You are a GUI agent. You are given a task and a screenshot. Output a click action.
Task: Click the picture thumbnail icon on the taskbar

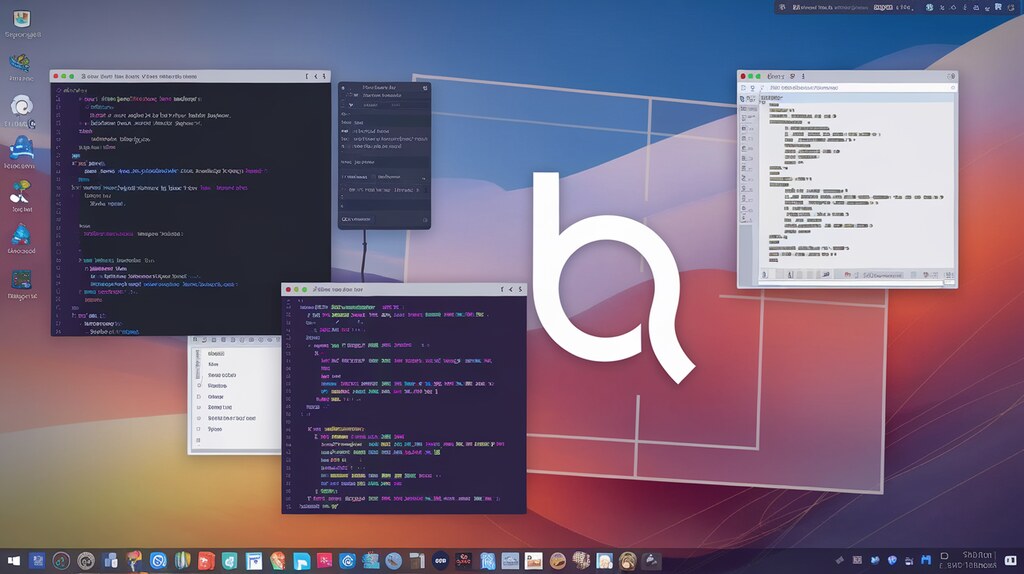(x=534, y=560)
